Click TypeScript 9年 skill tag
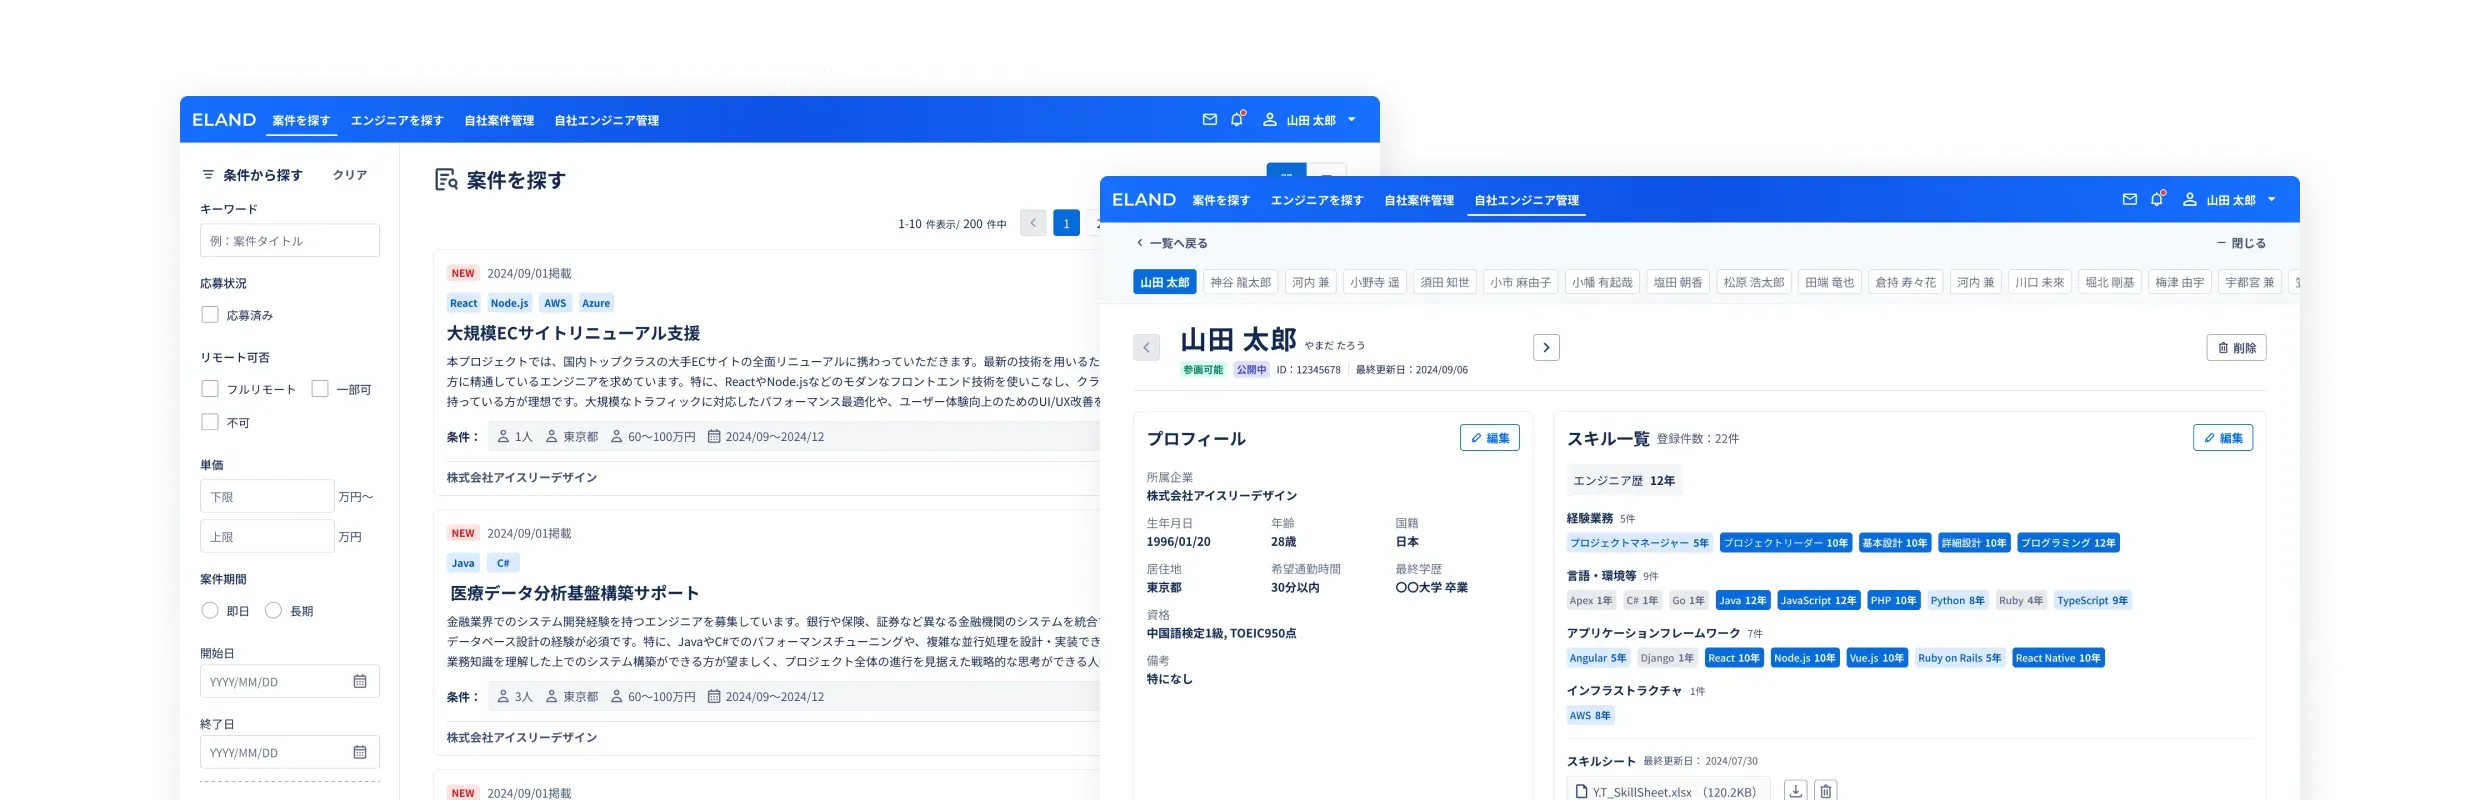 (2093, 600)
